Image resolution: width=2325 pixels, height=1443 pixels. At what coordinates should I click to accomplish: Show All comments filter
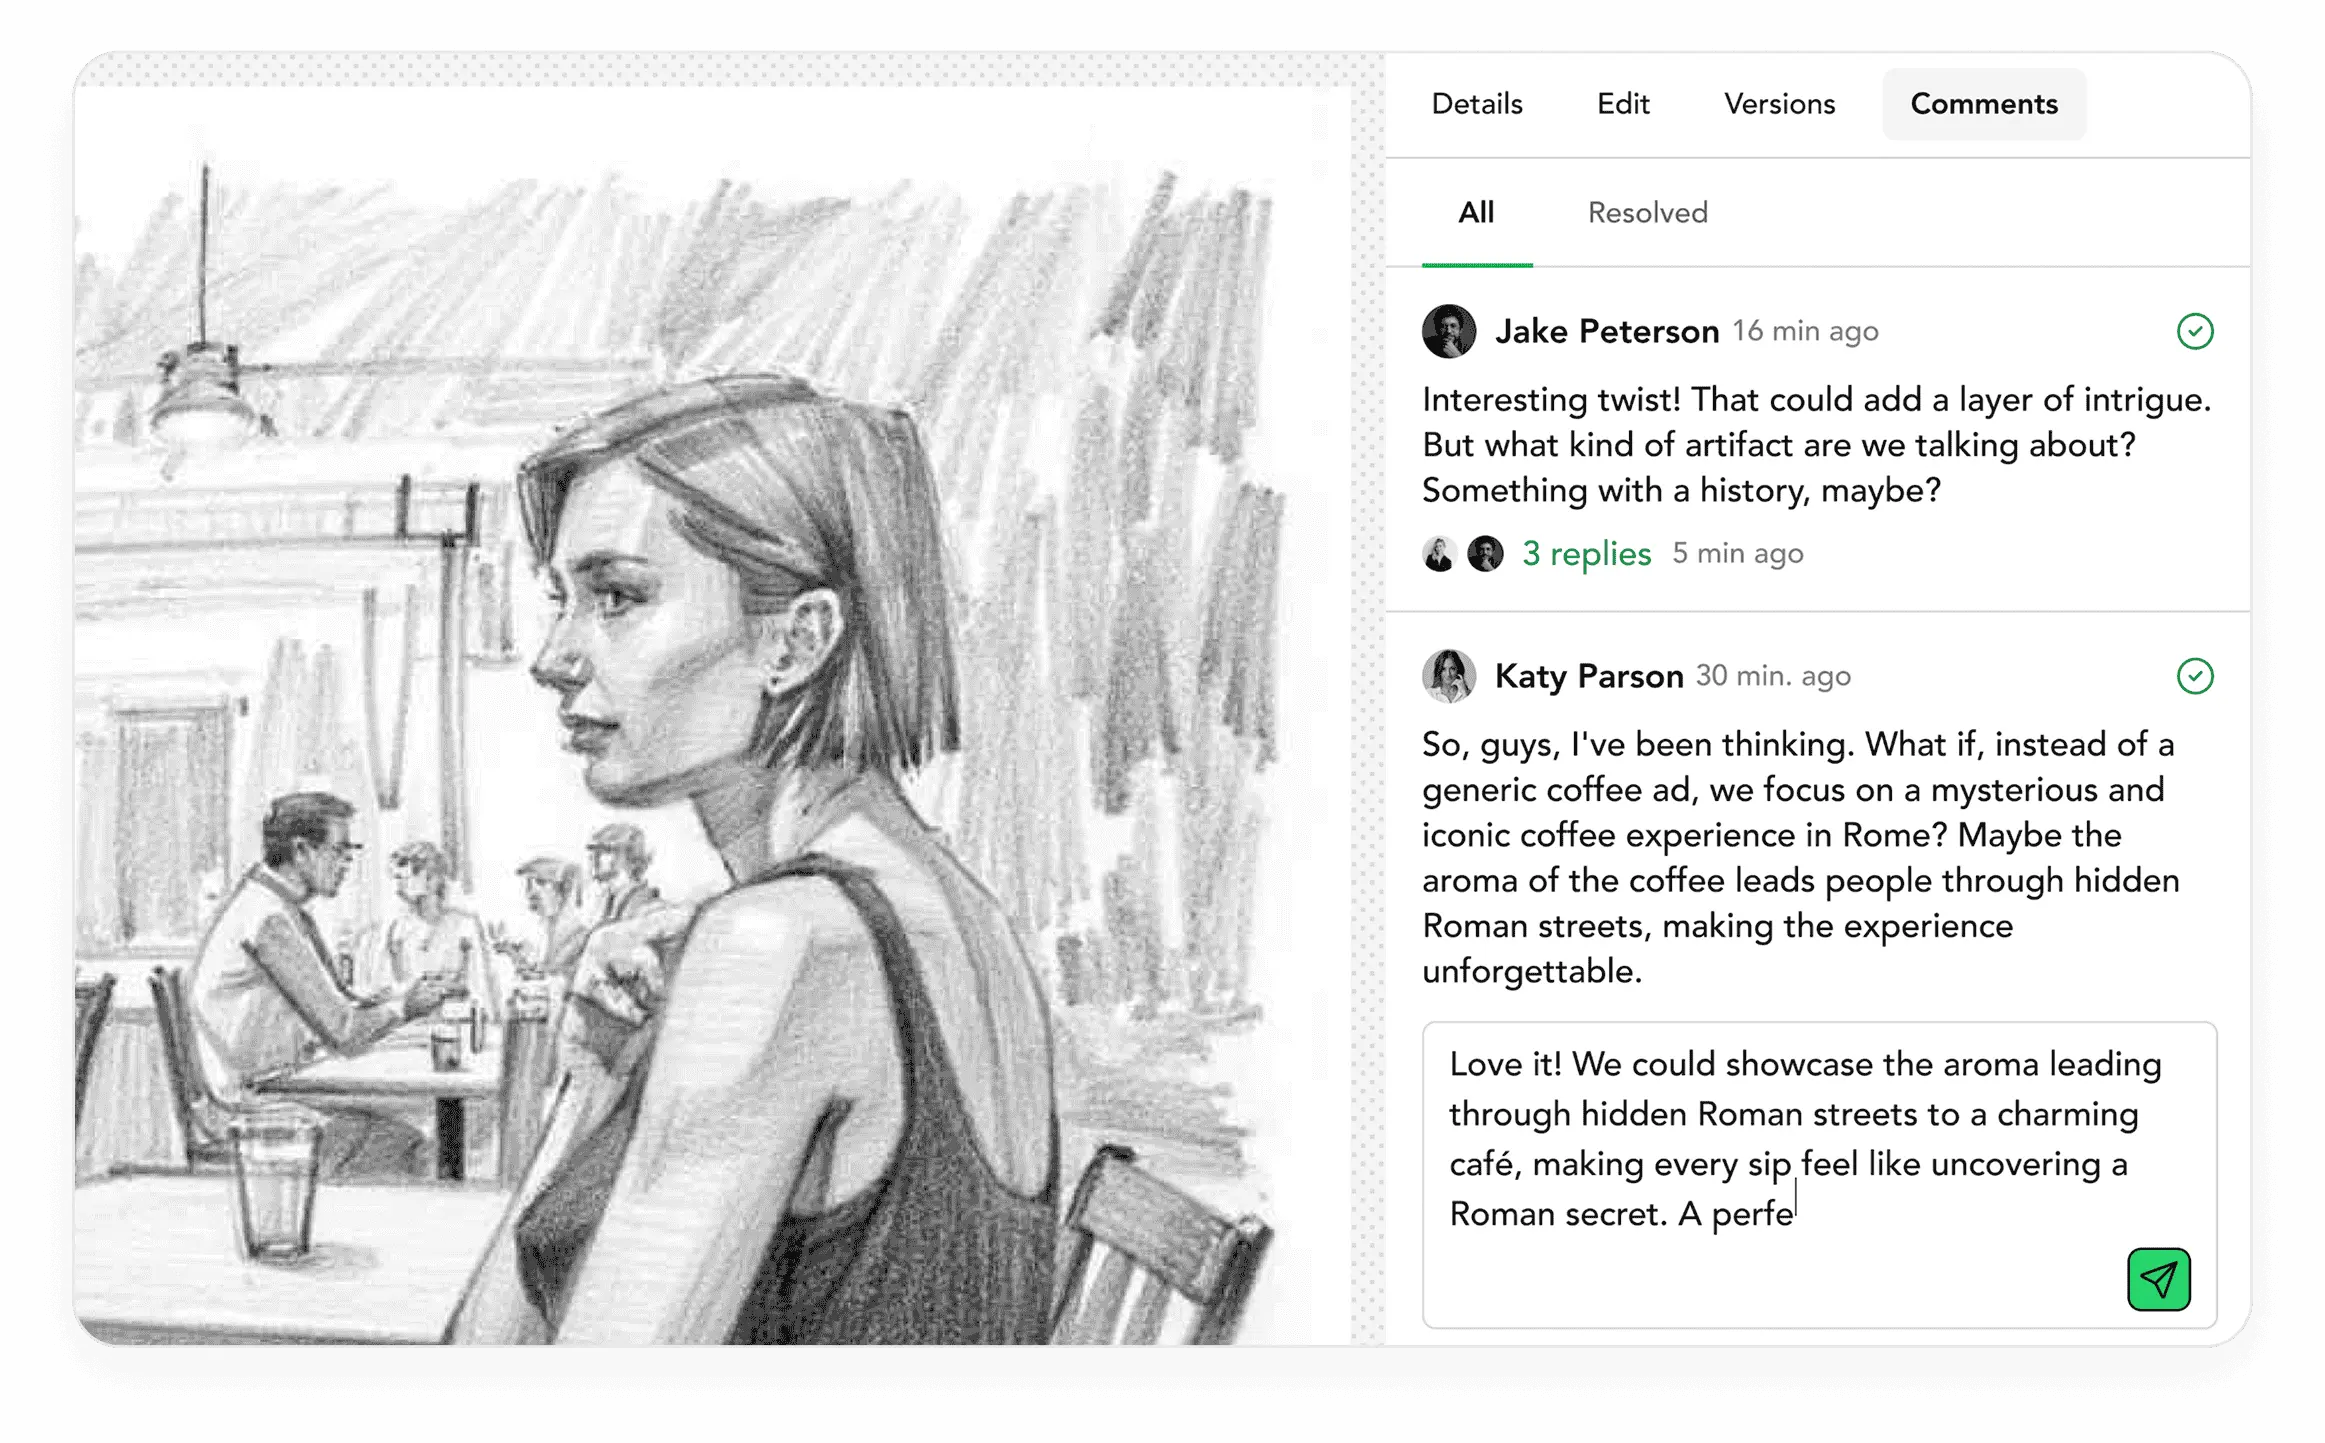tap(1476, 213)
